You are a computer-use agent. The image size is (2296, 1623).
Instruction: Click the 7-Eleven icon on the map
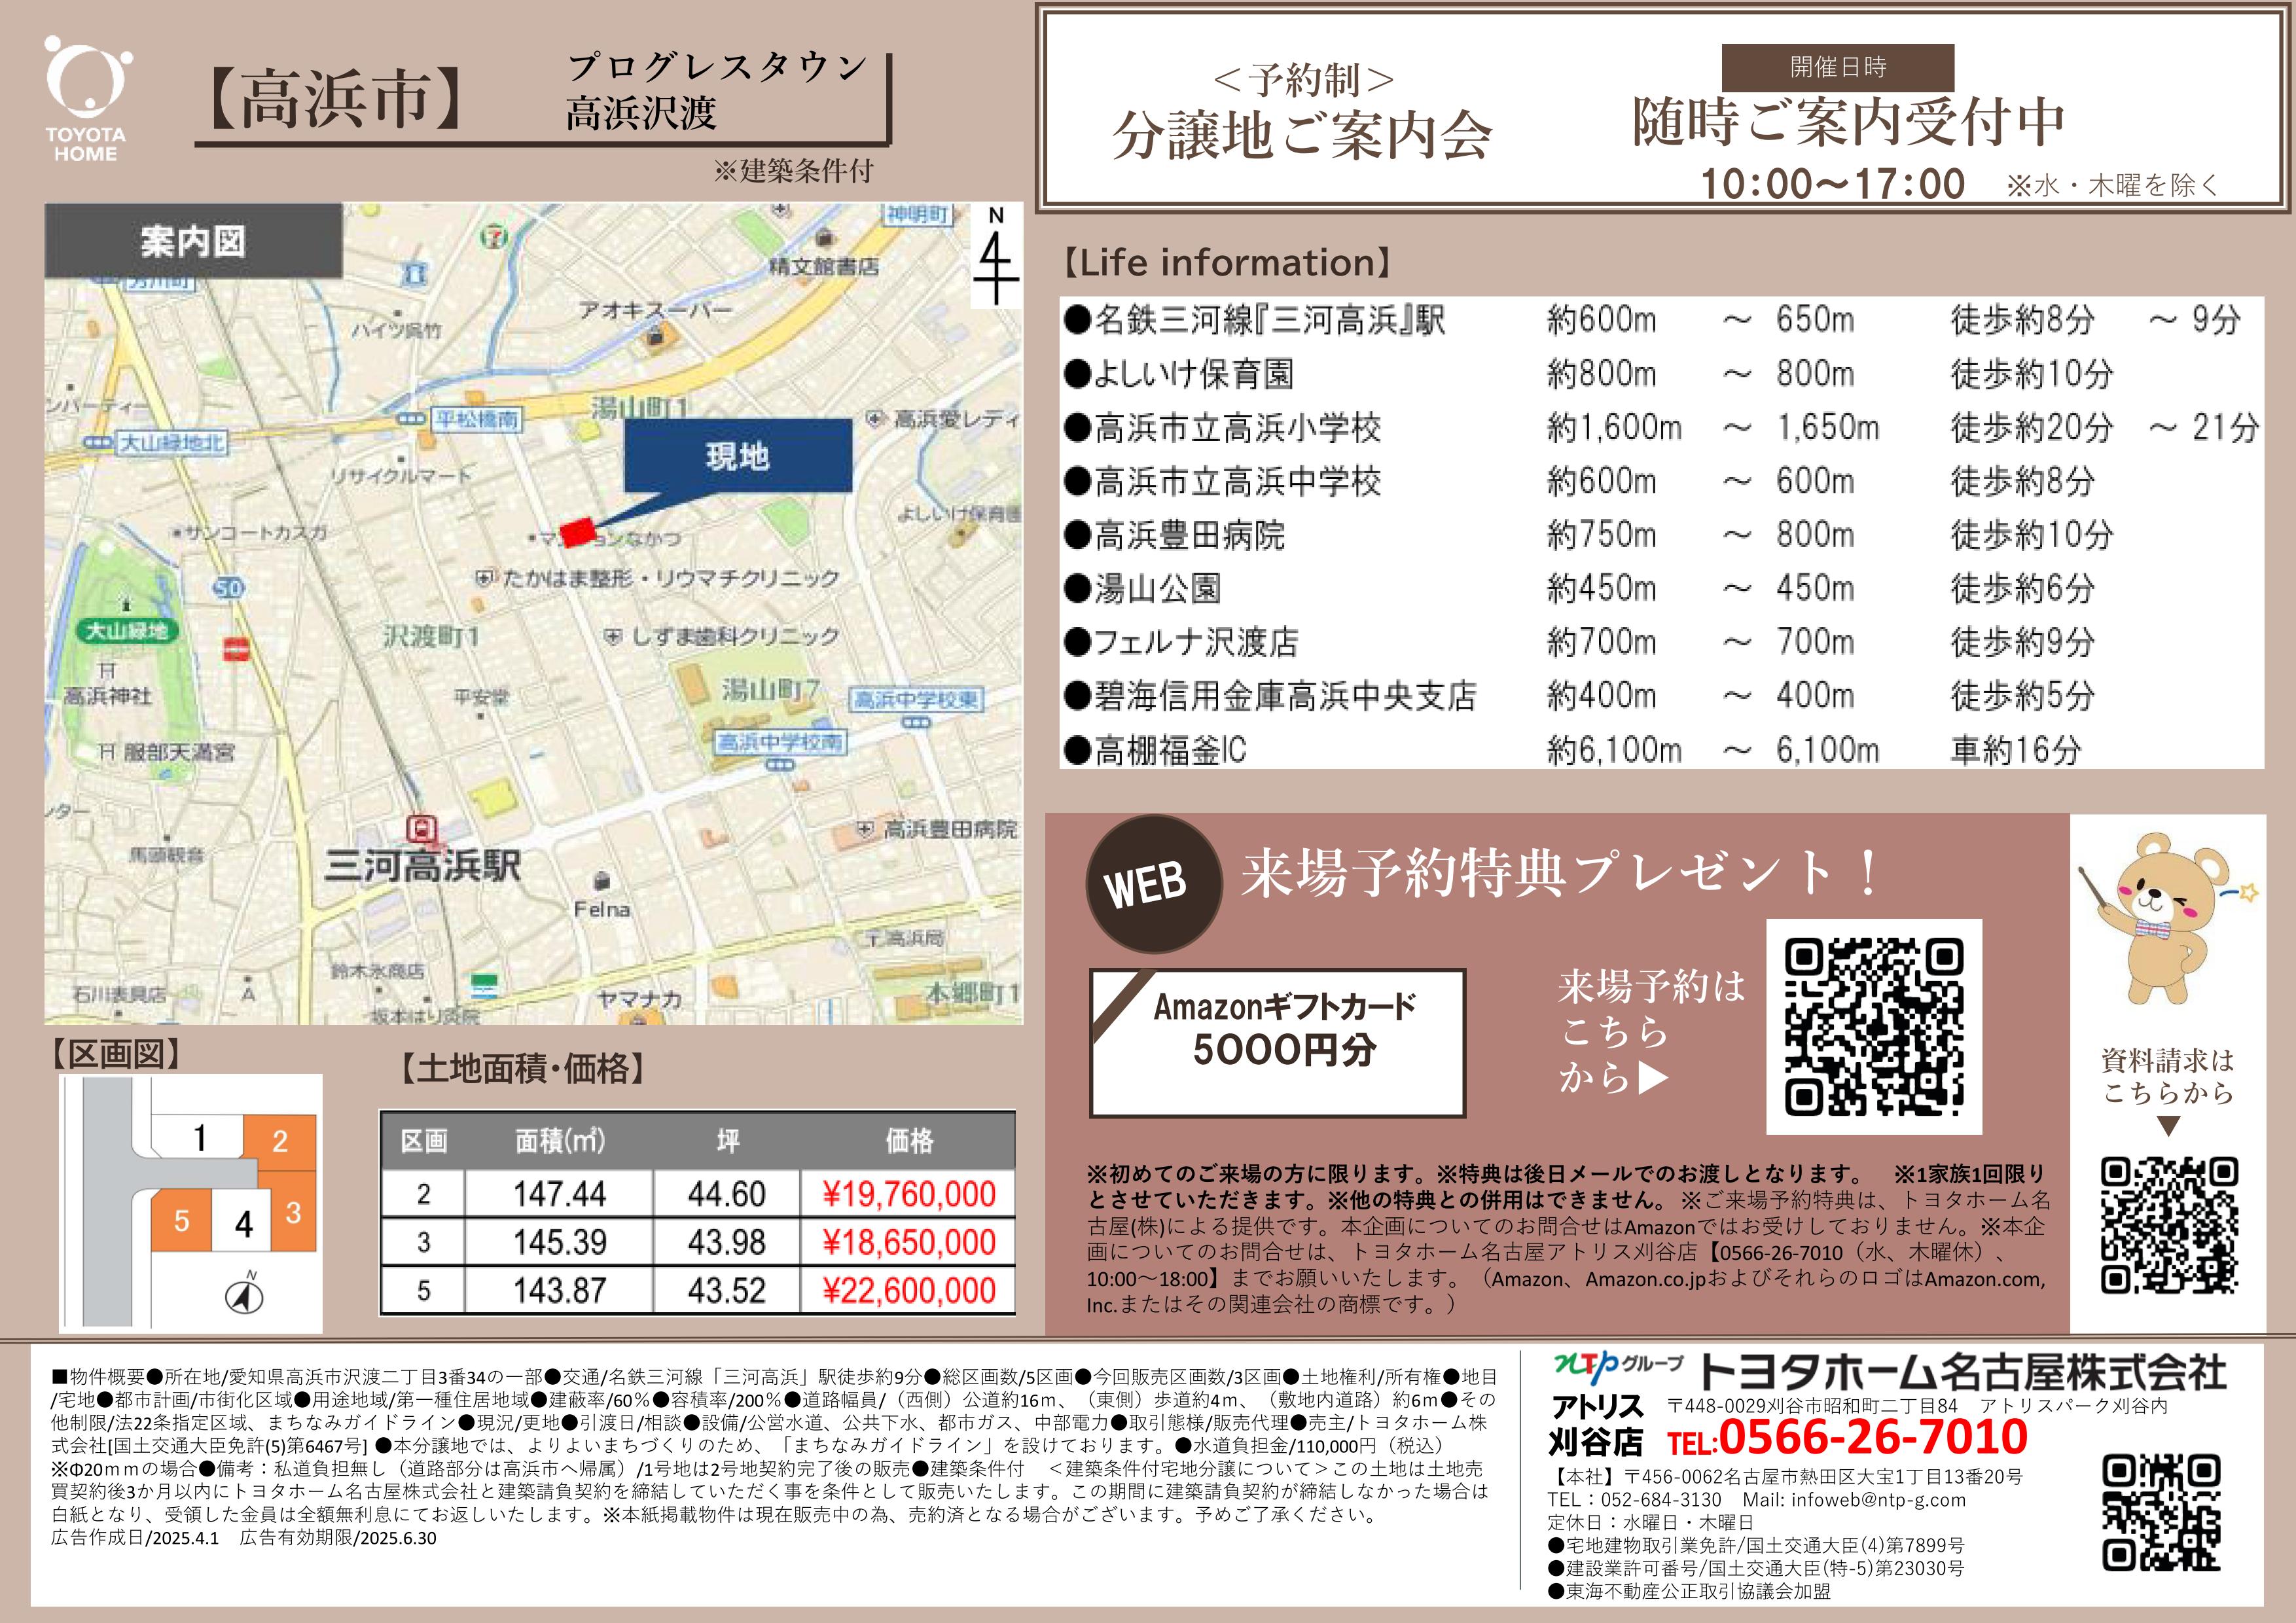[494, 237]
